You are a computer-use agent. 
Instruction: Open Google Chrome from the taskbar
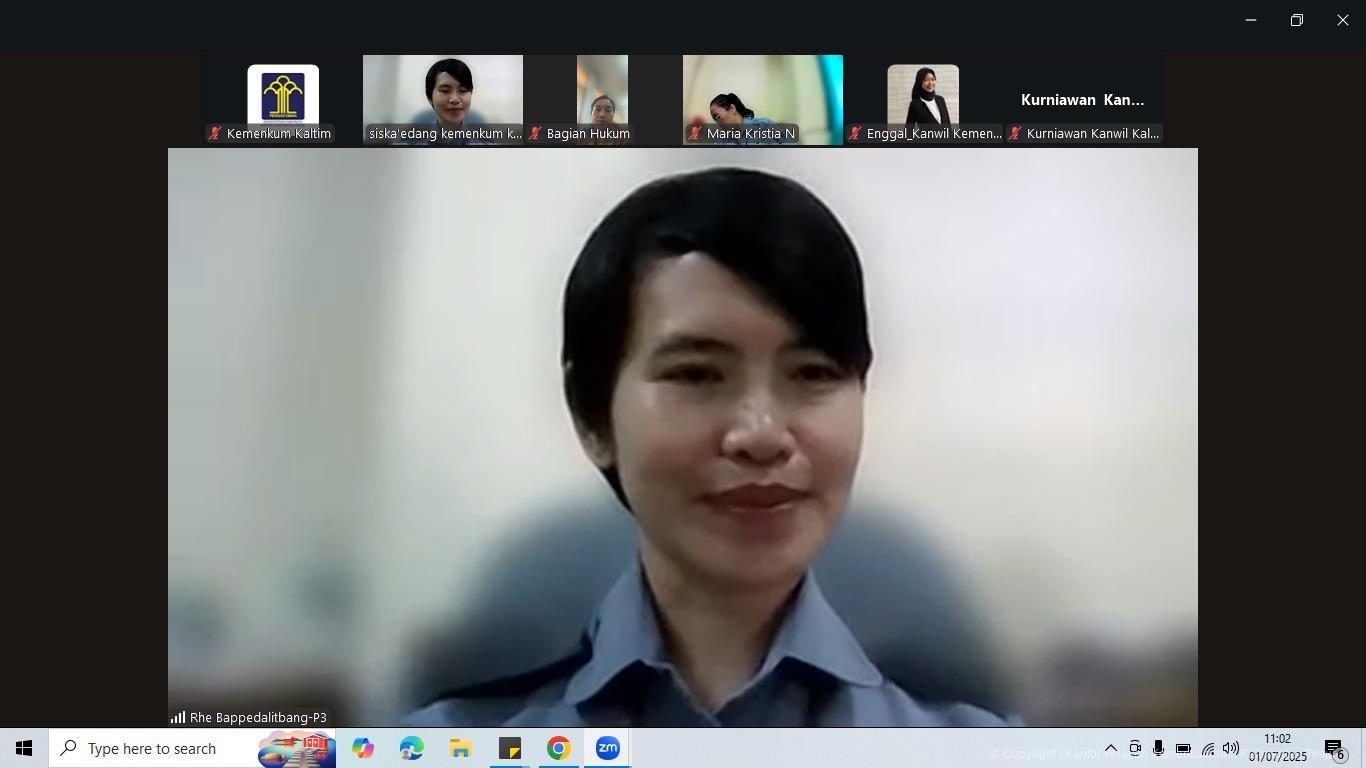[558, 748]
